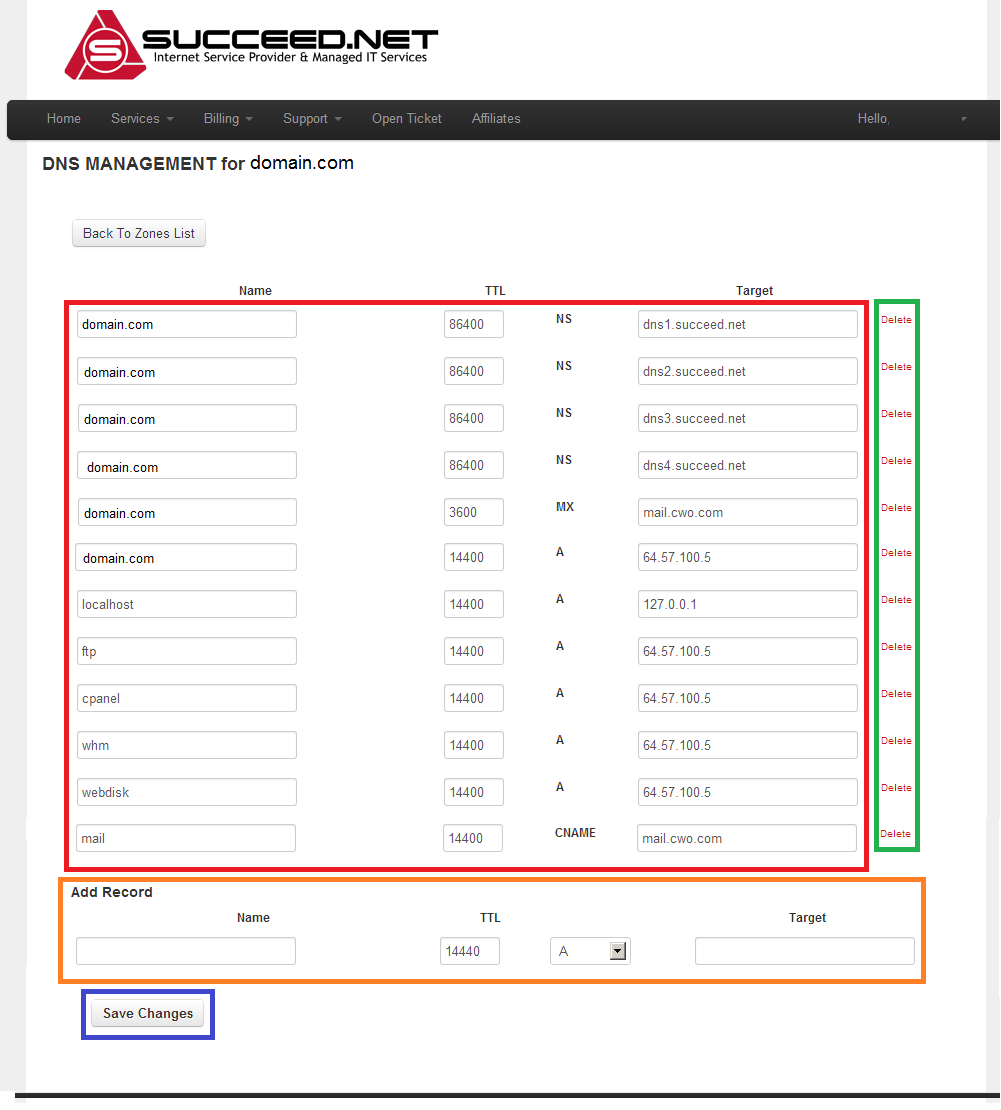Edit the TTL value of the webdisk record

pyautogui.click(x=472, y=791)
